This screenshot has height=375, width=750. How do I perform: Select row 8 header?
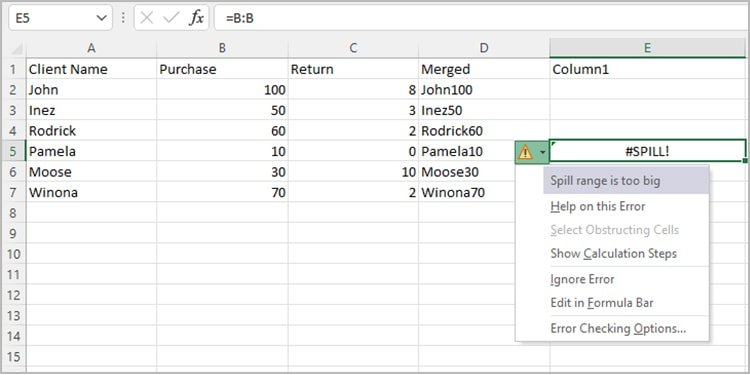click(13, 213)
